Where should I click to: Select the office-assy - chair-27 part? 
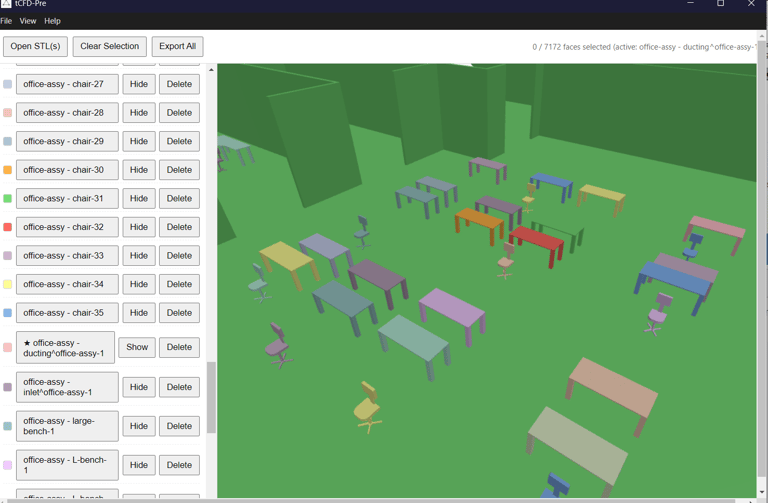pyautogui.click(x=67, y=84)
